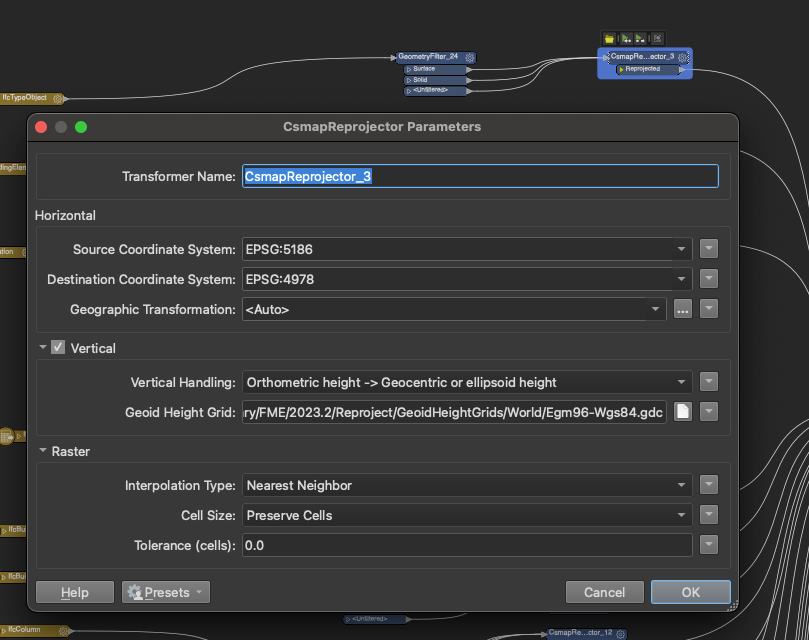Select the CsmapReprojector_12 transformer on canvas
Screen dimensions: 809x640
pos(586,633)
